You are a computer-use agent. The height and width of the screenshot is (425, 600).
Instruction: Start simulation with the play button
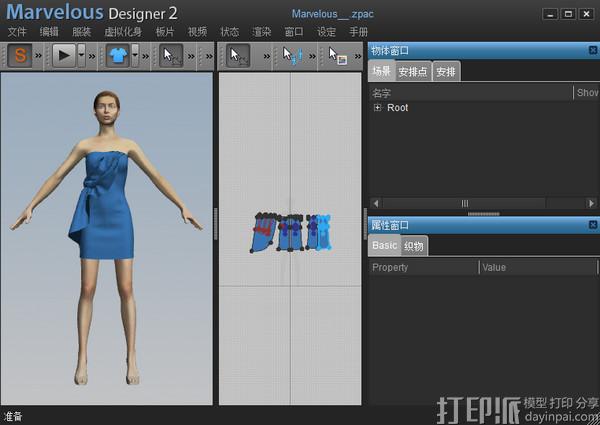pyautogui.click(x=64, y=56)
